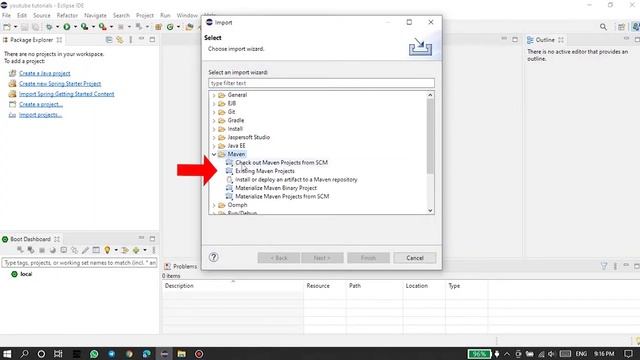This screenshot has height=360, width=640.
Task: Open the Project menu
Action: pyautogui.click(x=145, y=15)
